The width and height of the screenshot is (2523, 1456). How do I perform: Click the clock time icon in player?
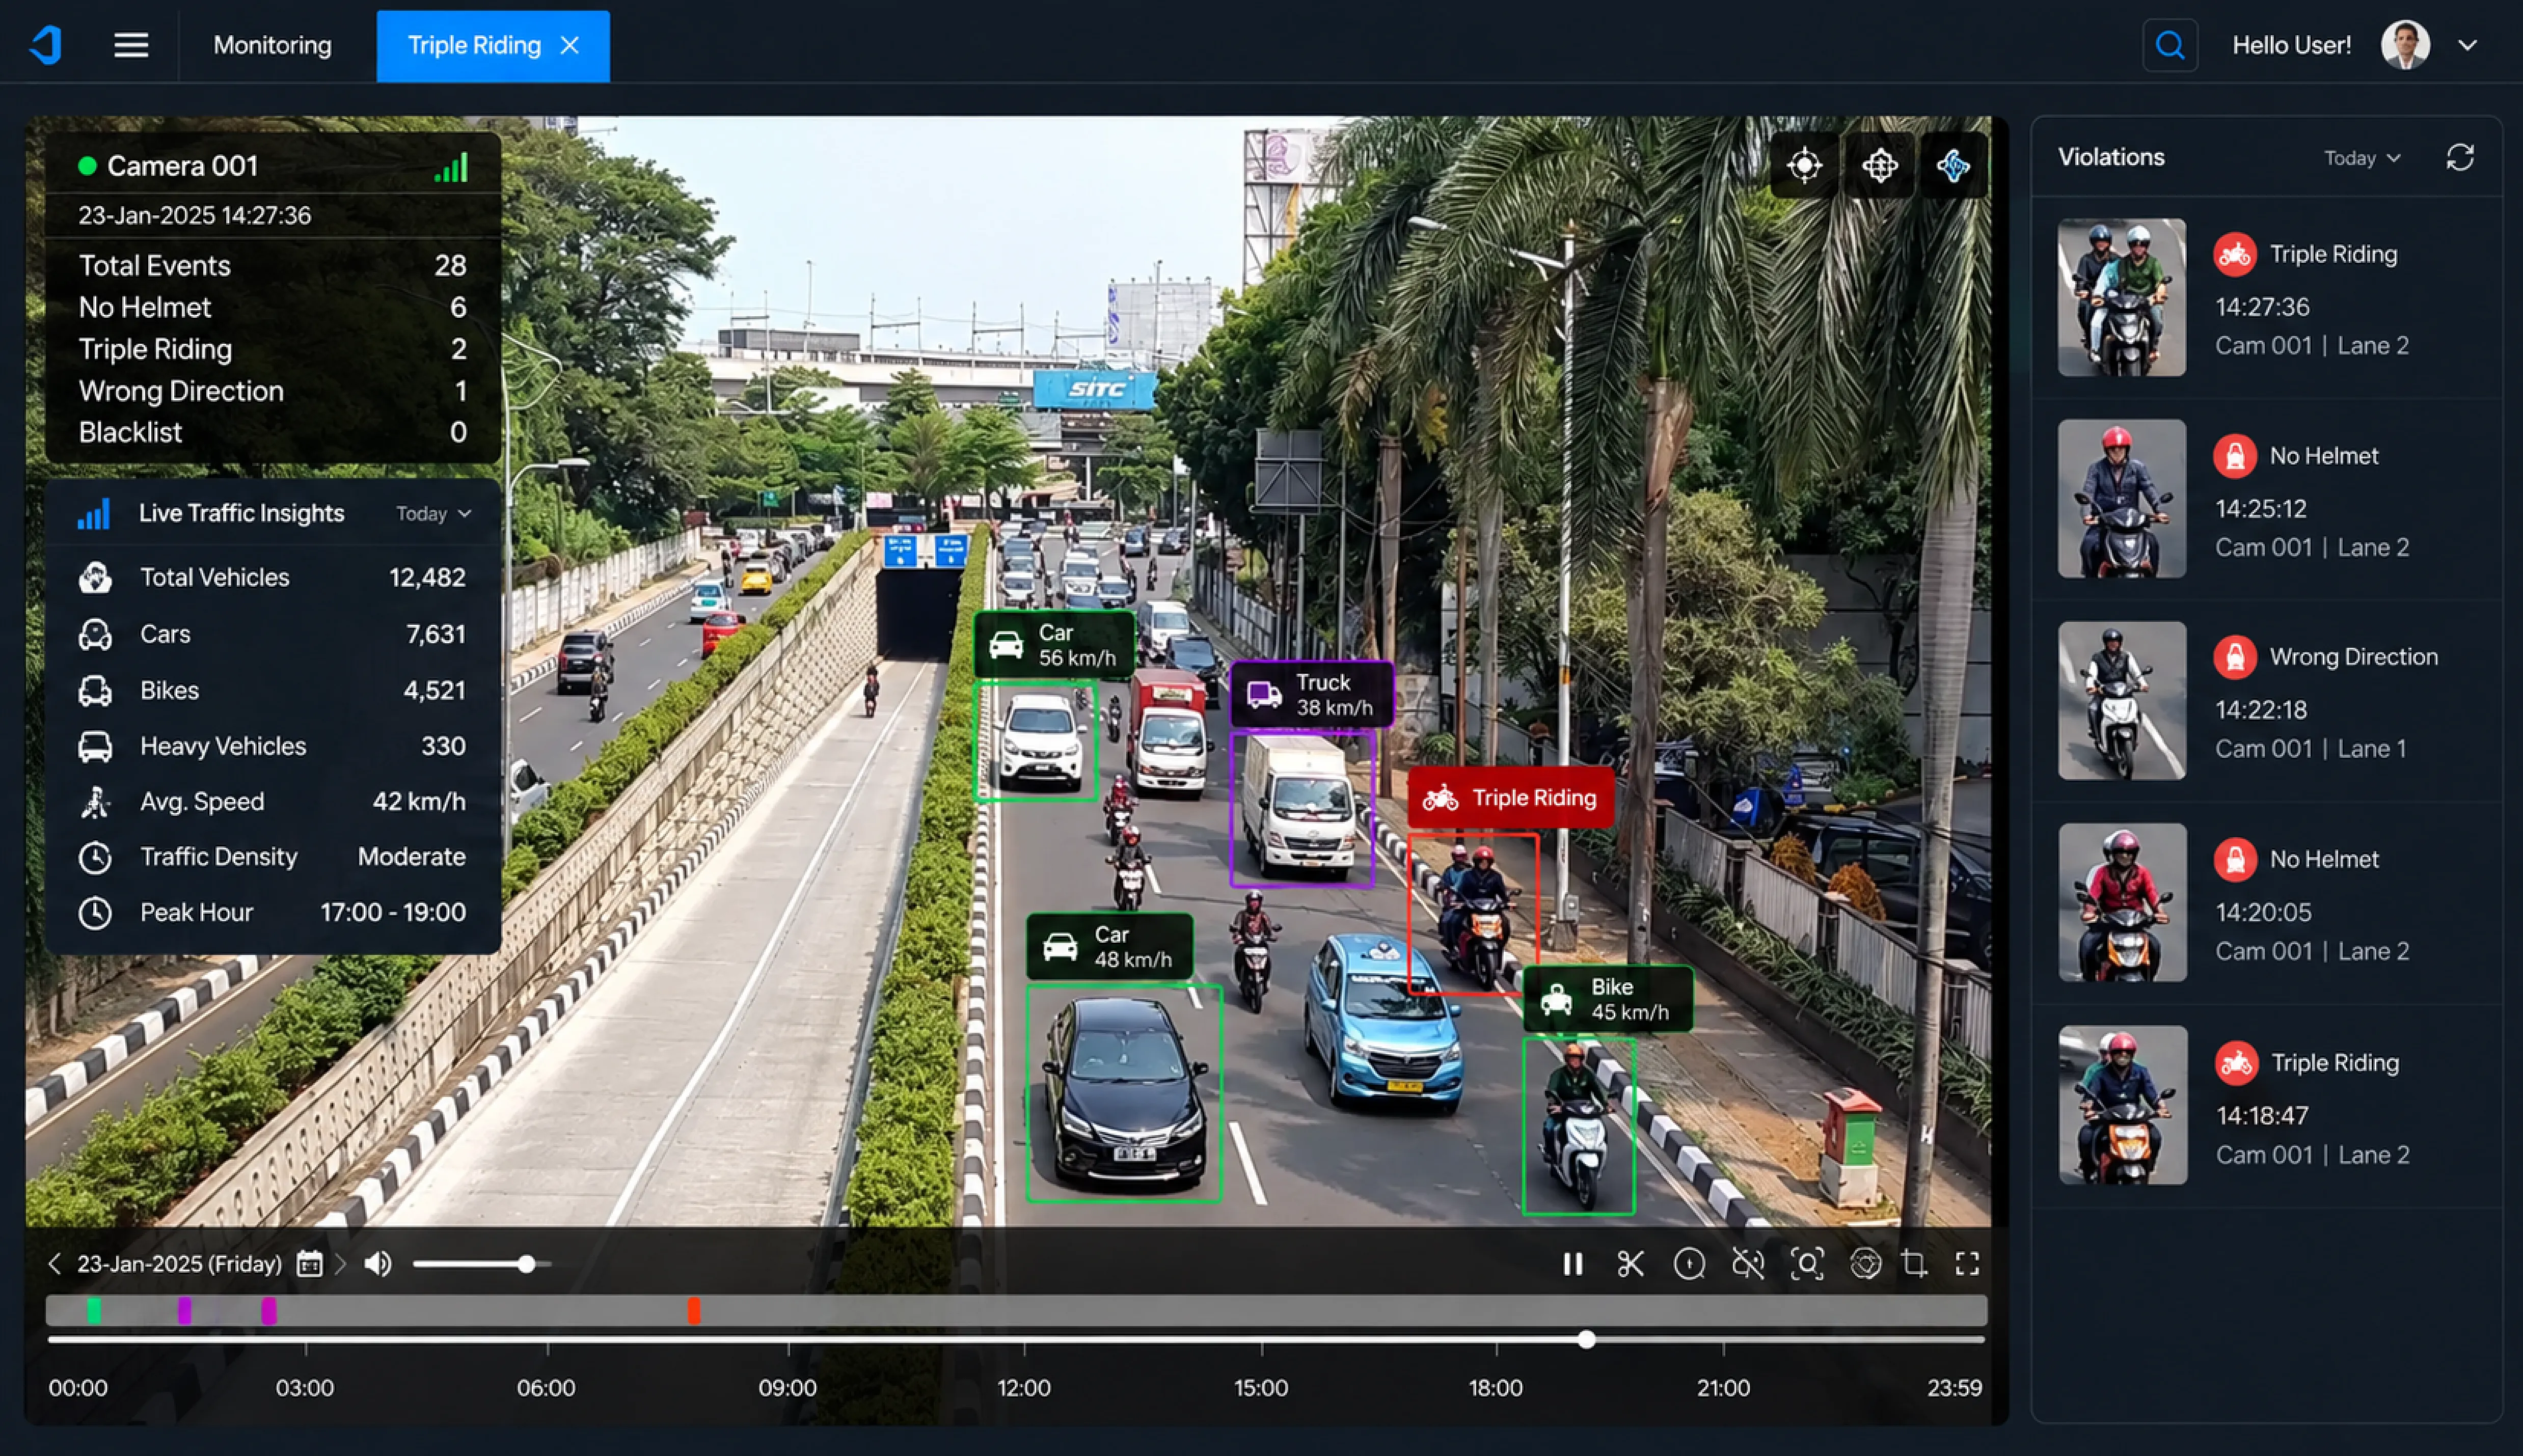tap(1689, 1264)
